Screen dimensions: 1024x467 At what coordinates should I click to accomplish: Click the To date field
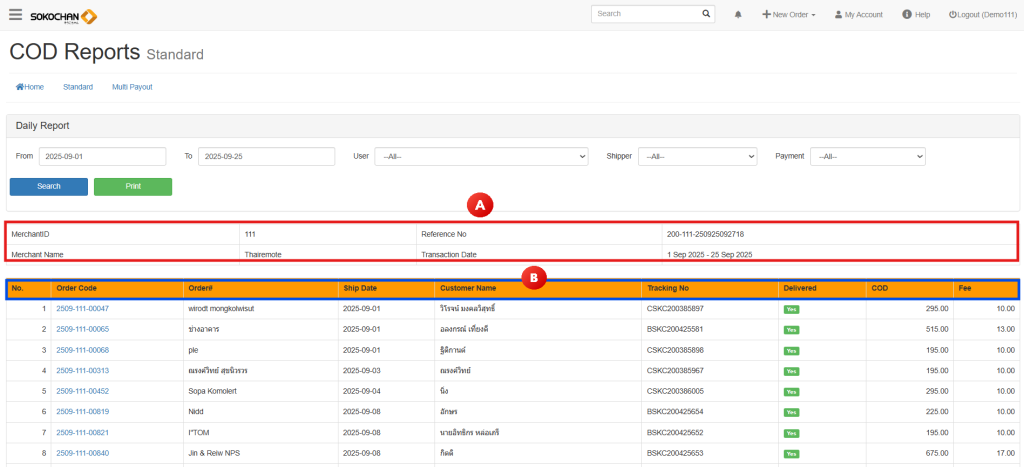(x=266, y=157)
